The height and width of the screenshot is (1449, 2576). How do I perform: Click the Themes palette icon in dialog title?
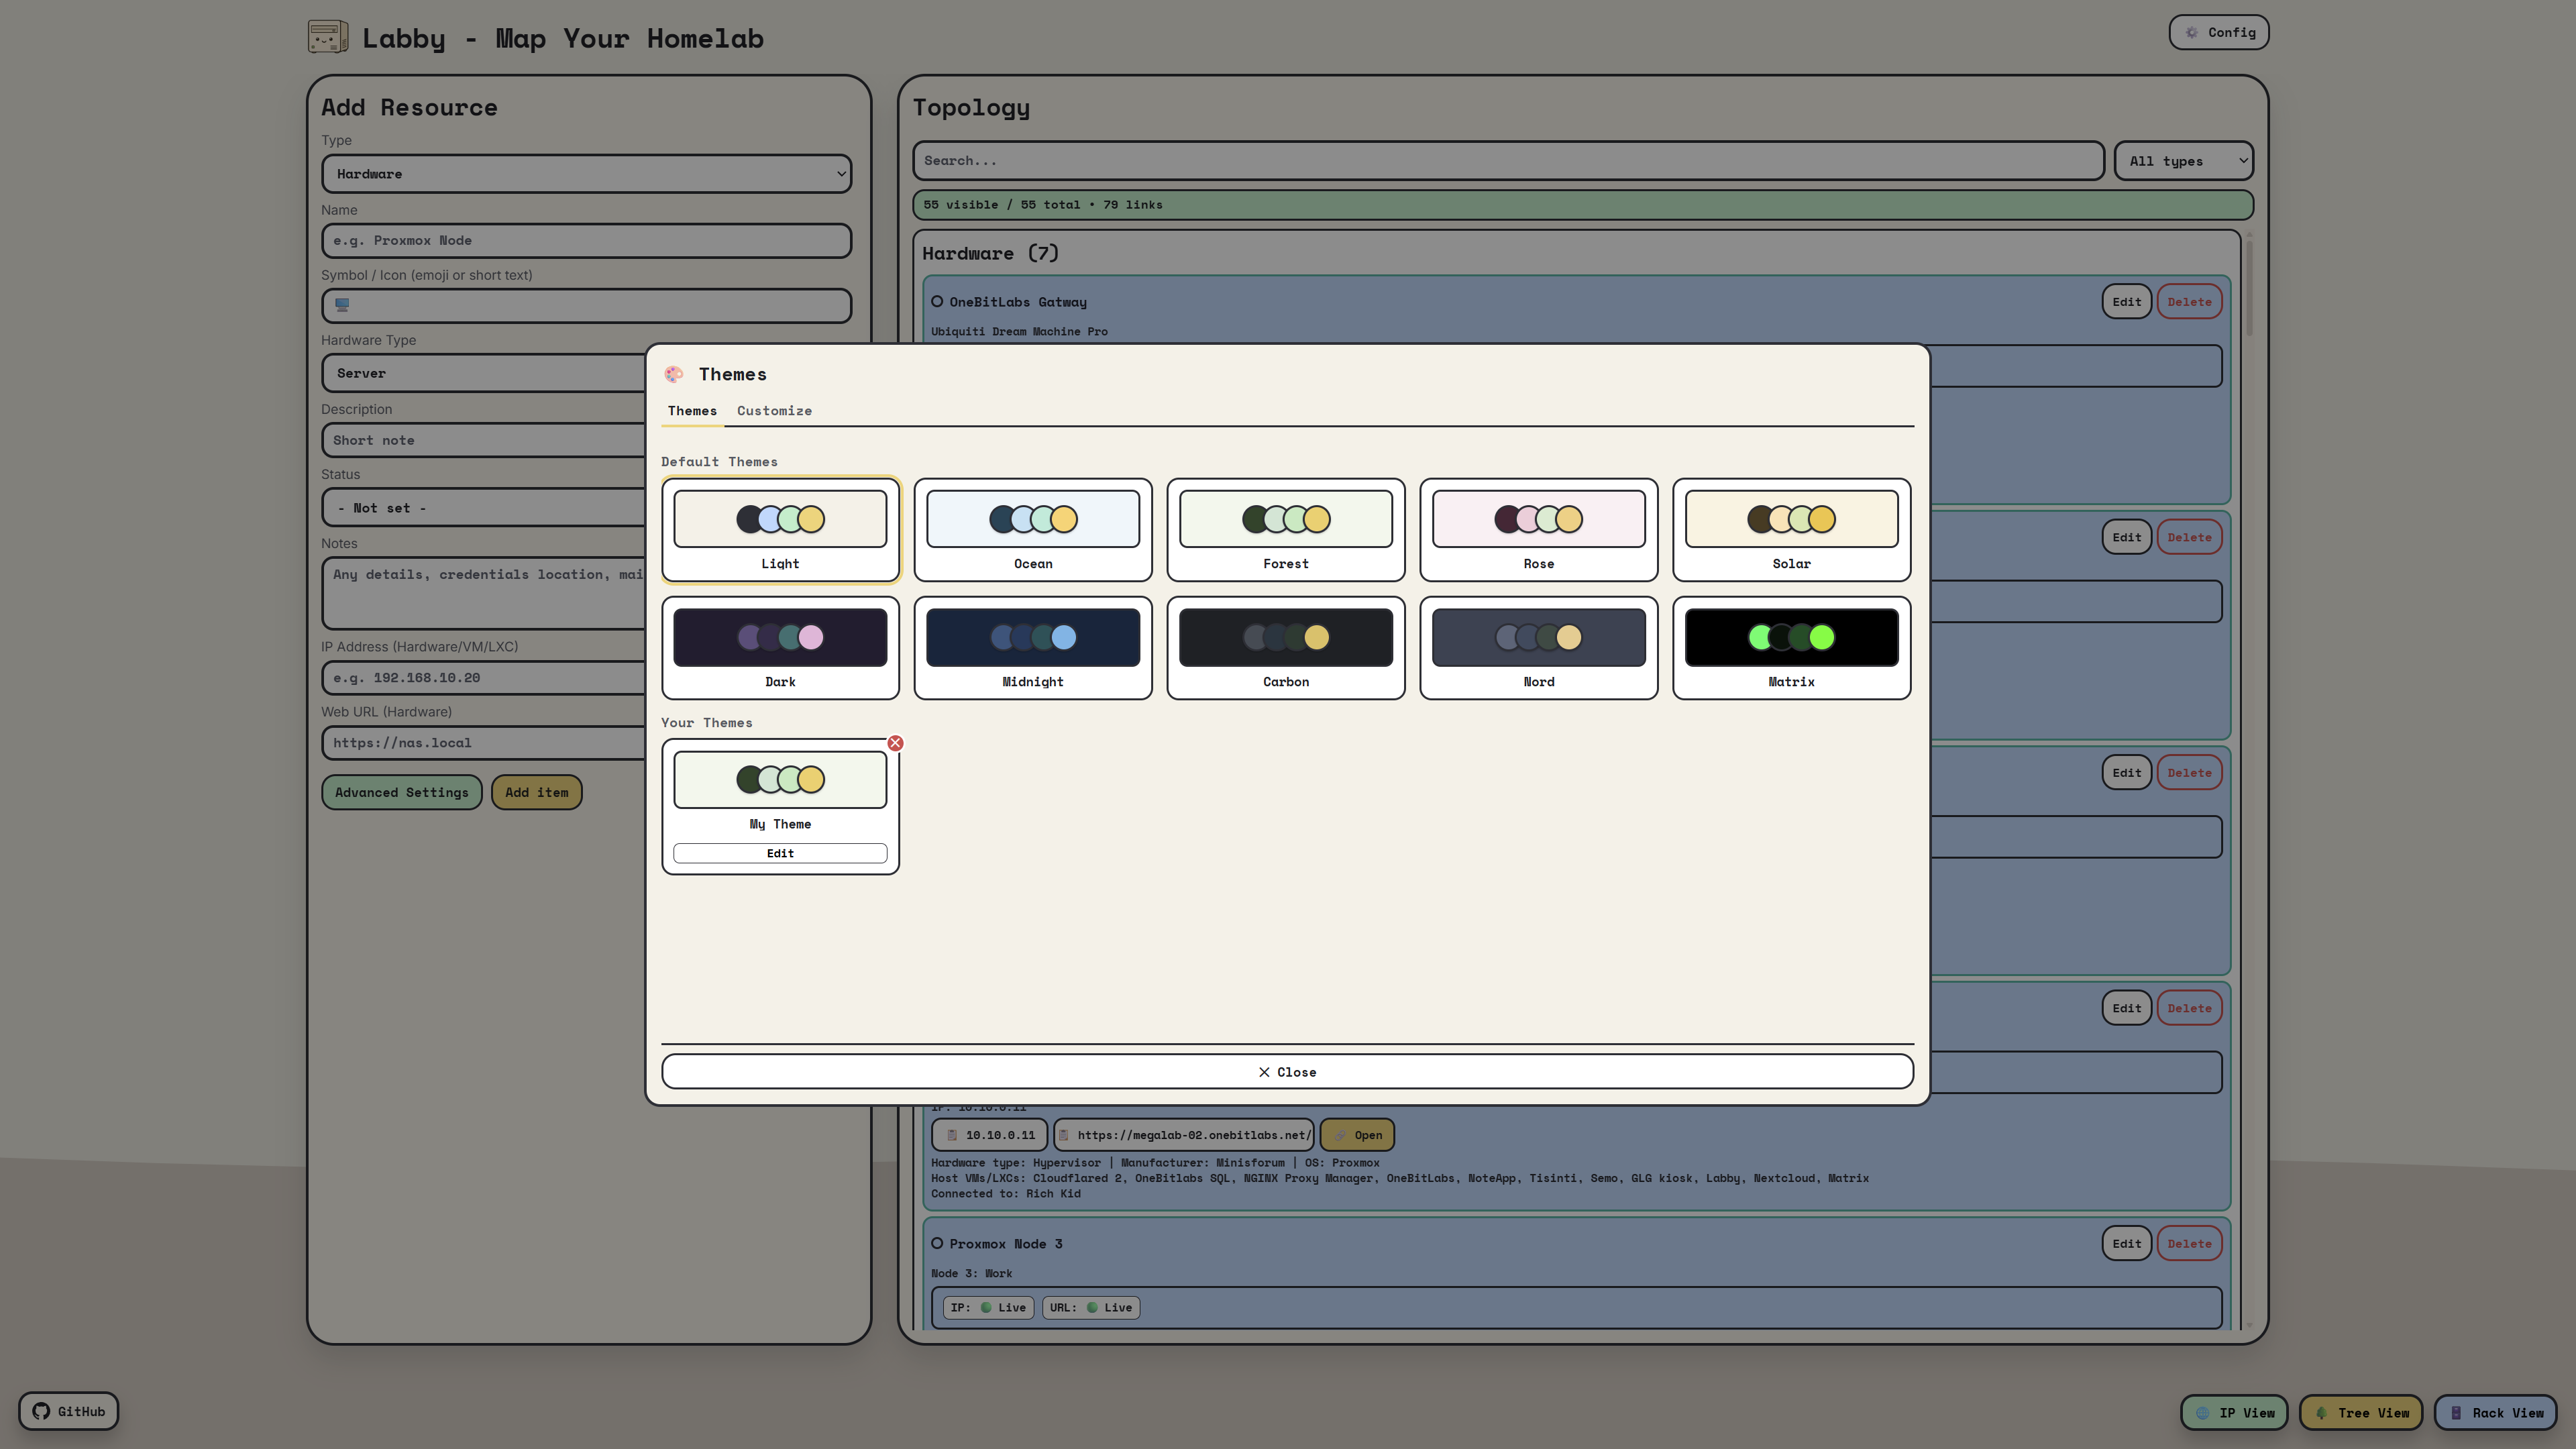point(674,374)
